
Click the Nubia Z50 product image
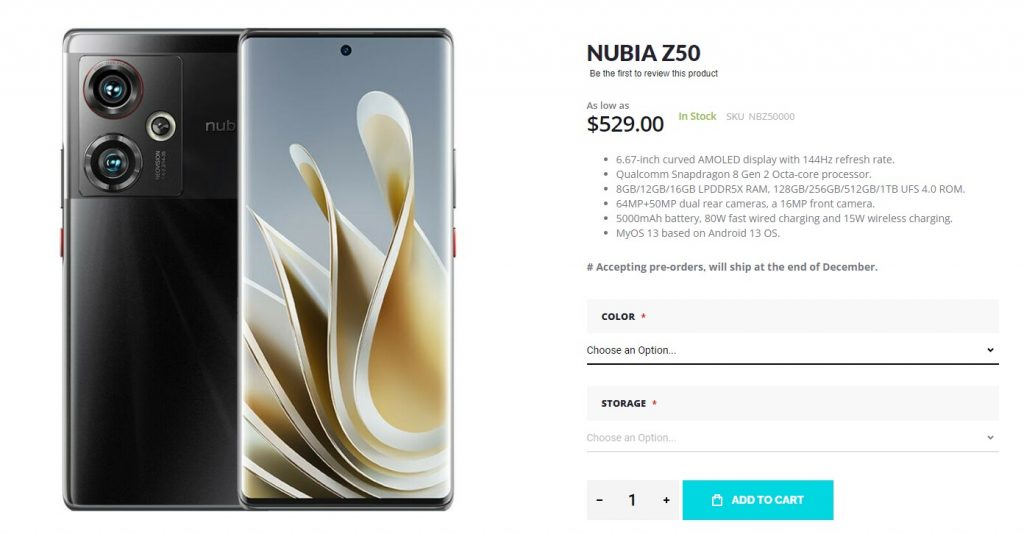coord(258,269)
